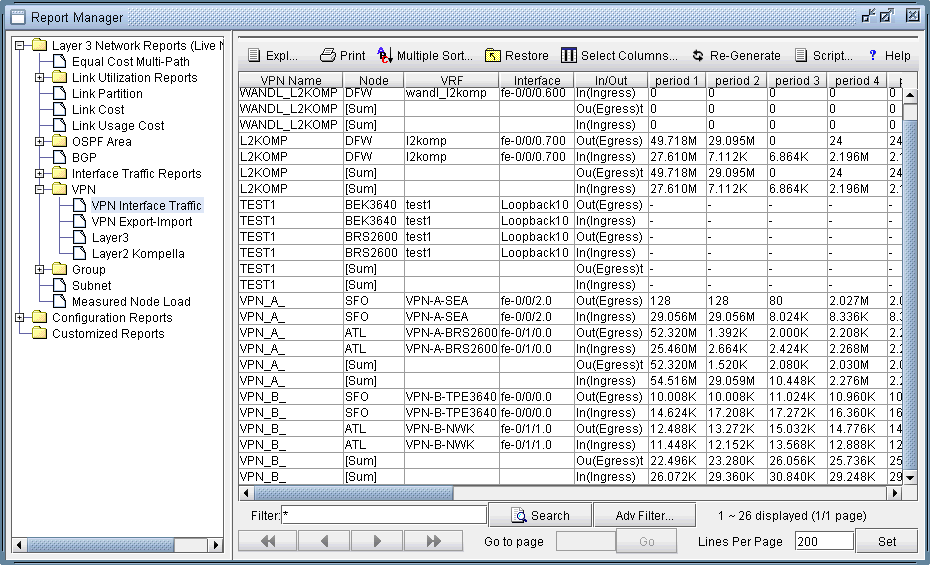Click the Re-Generate report icon
The height and width of the screenshot is (565, 930).
pos(697,56)
